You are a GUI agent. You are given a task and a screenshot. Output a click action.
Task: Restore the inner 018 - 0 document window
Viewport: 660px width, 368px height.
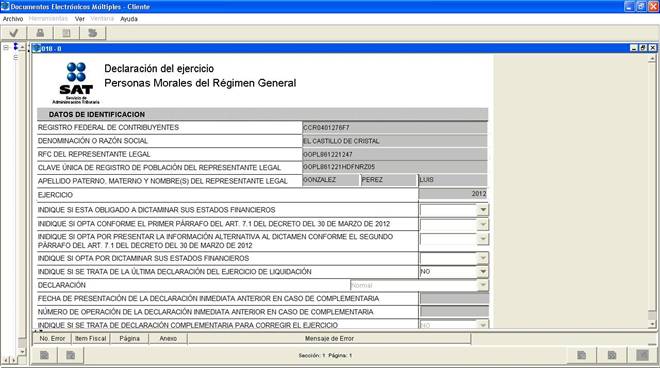(x=643, y=48)
